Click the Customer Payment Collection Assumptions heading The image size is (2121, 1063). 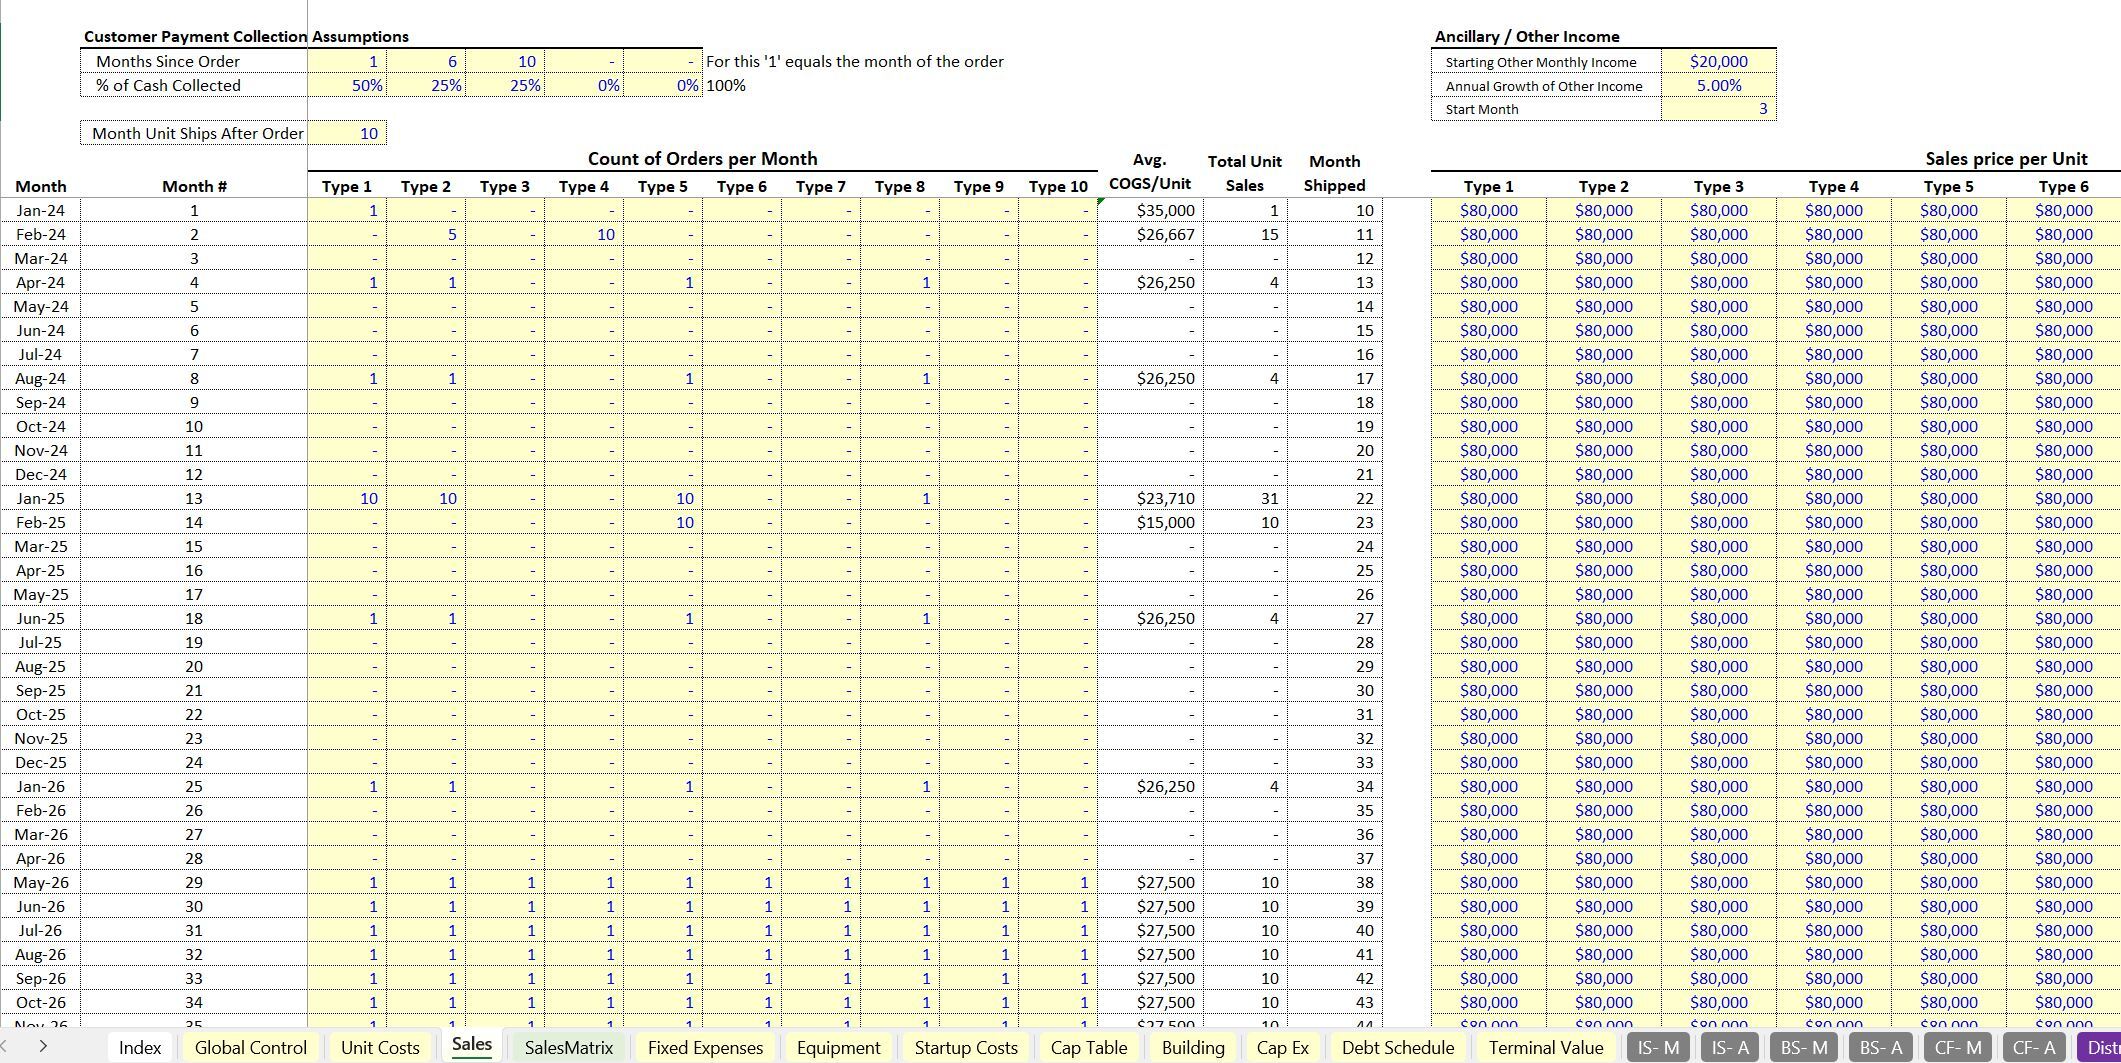click(246, 36)
